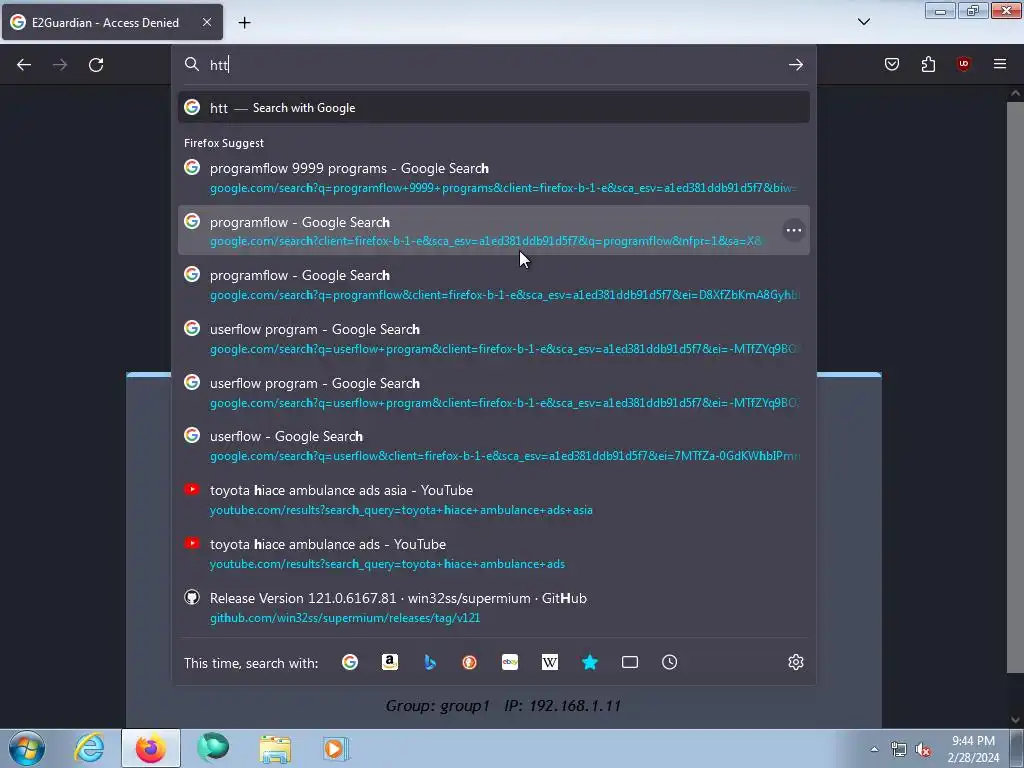1024x768 pixels.
Task: Search this time with DuckDuckGo icon
Action: (x=470, y=662)
